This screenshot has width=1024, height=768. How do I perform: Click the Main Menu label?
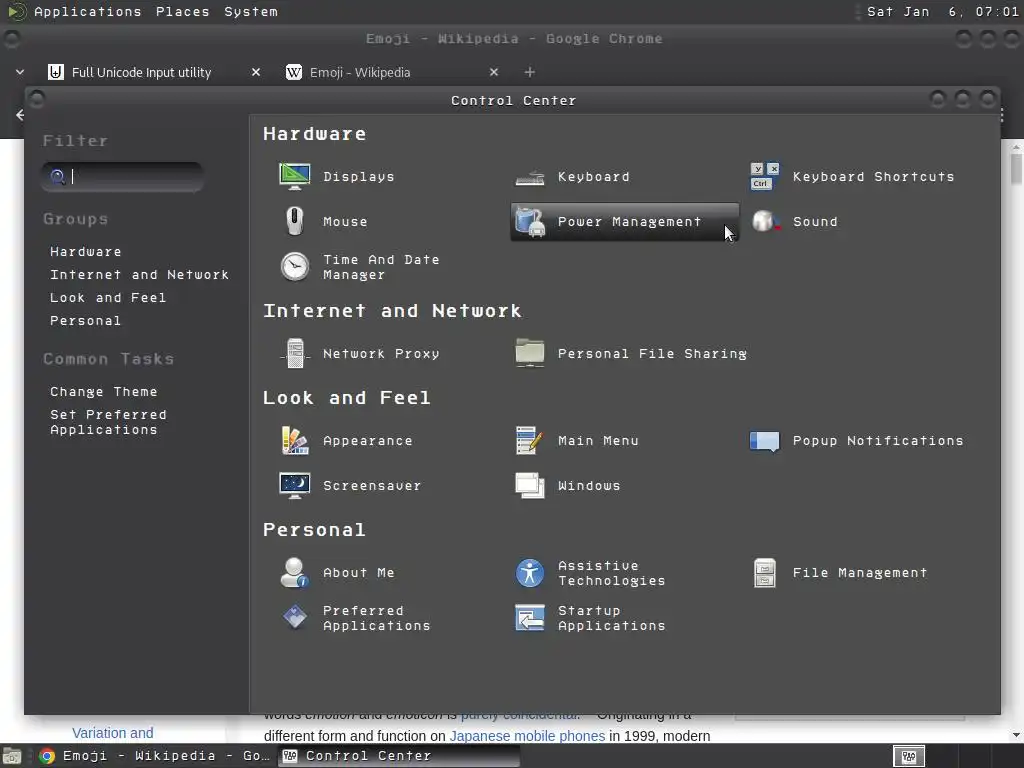click(598, 441)
